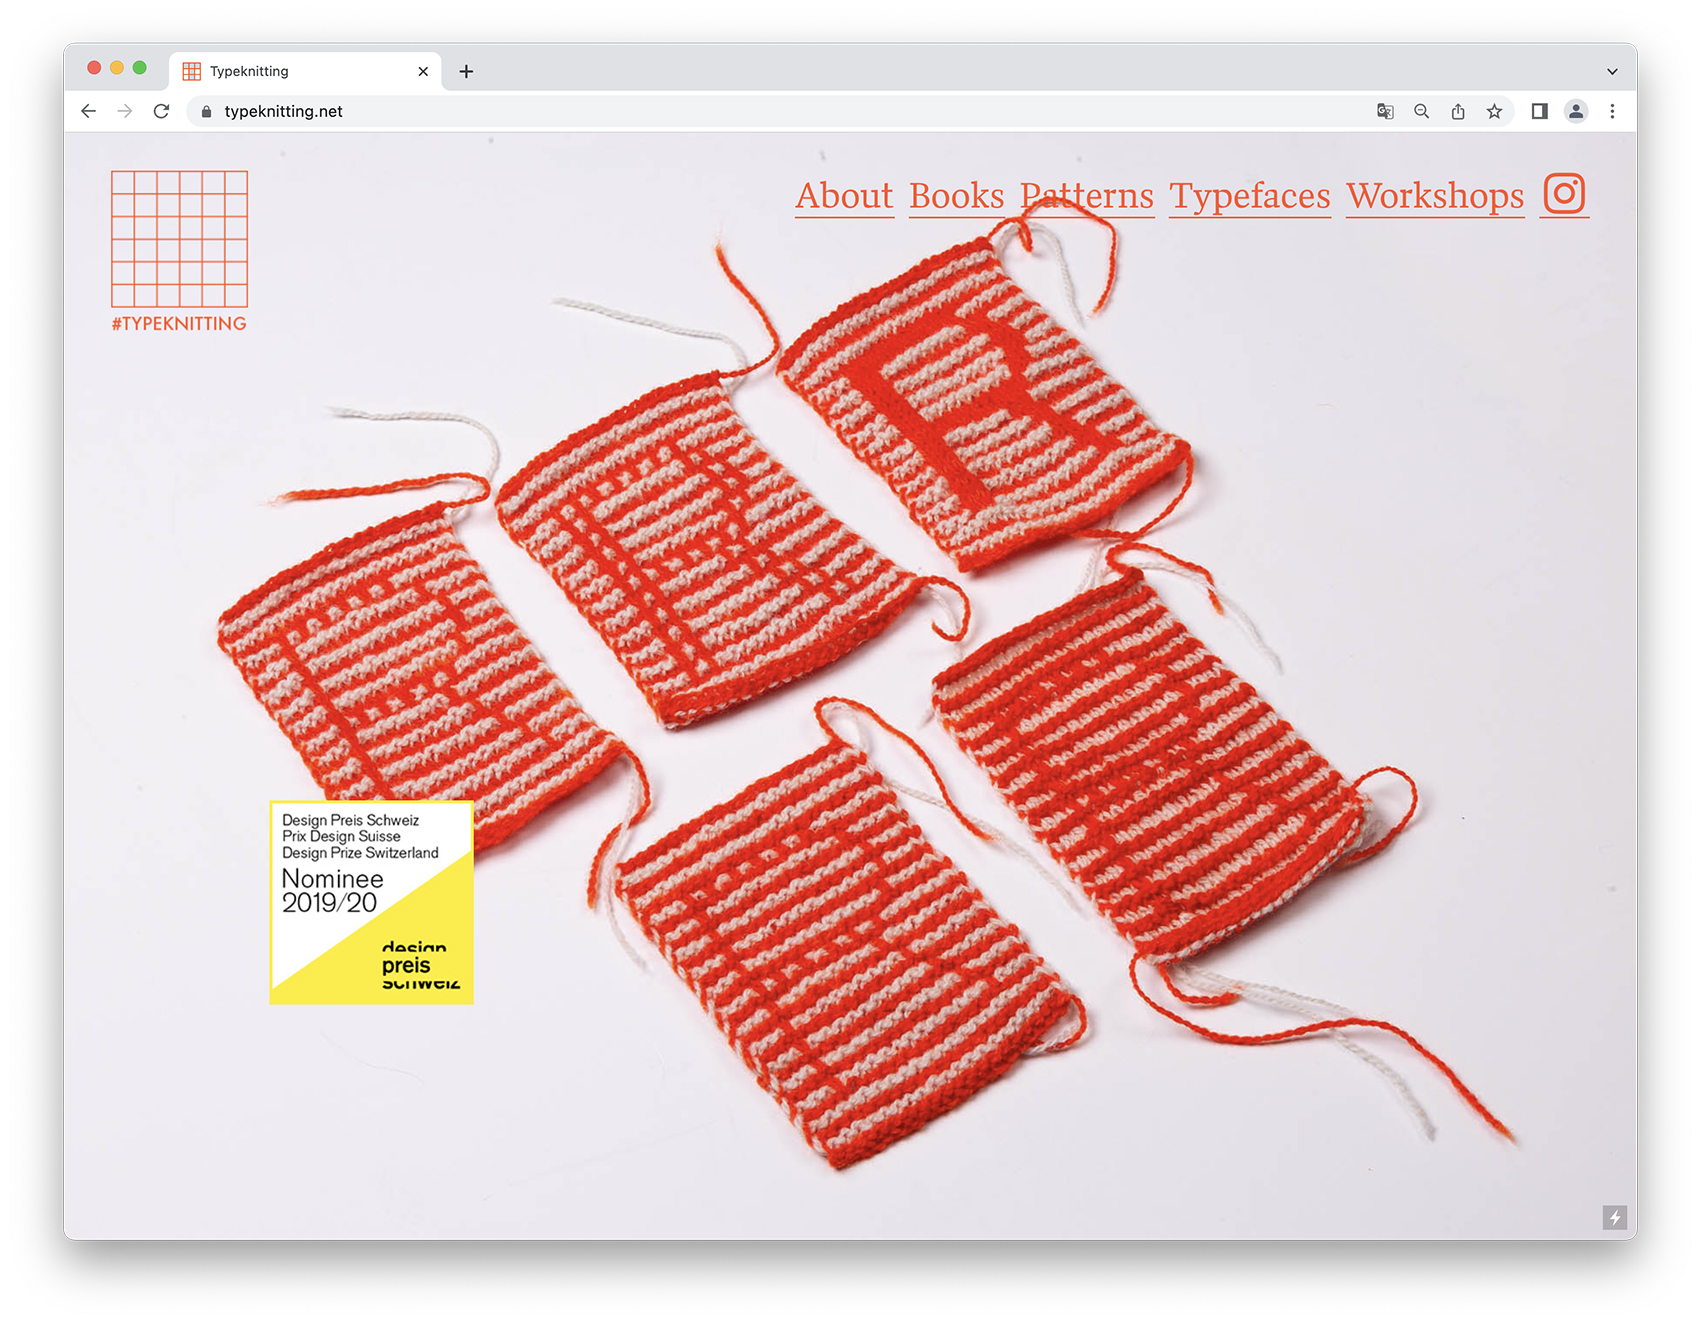Screen dimensions: 1701x1324
Task: Open a new browser tab
Action: point(466,71)
